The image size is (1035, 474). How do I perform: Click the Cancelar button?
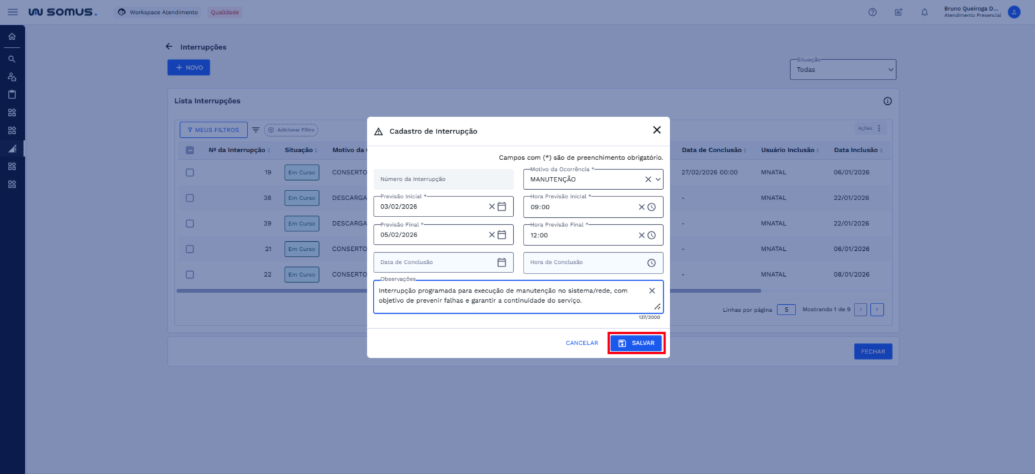(581, 343)
